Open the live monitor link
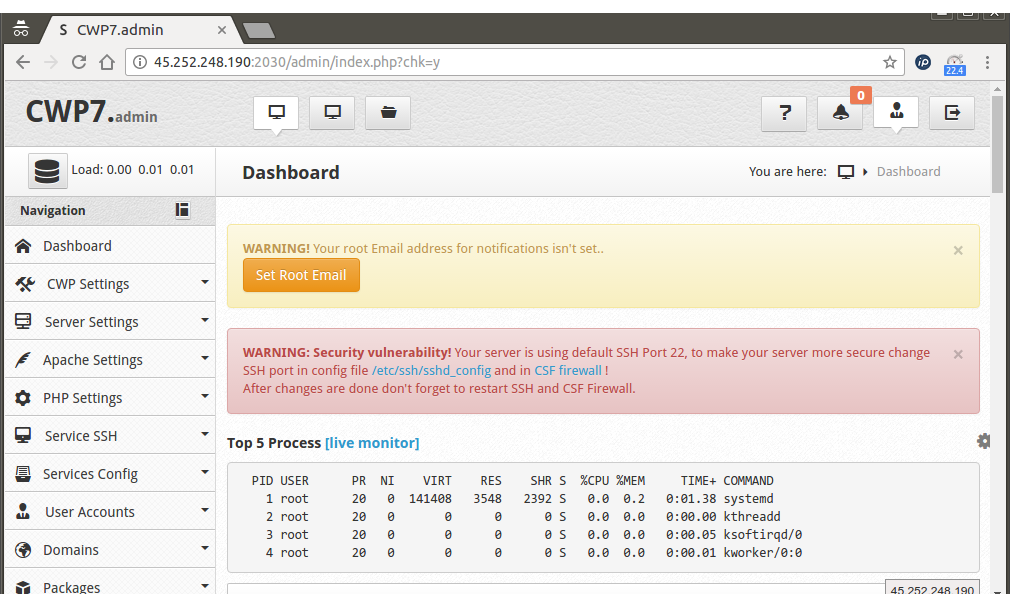 372,443
